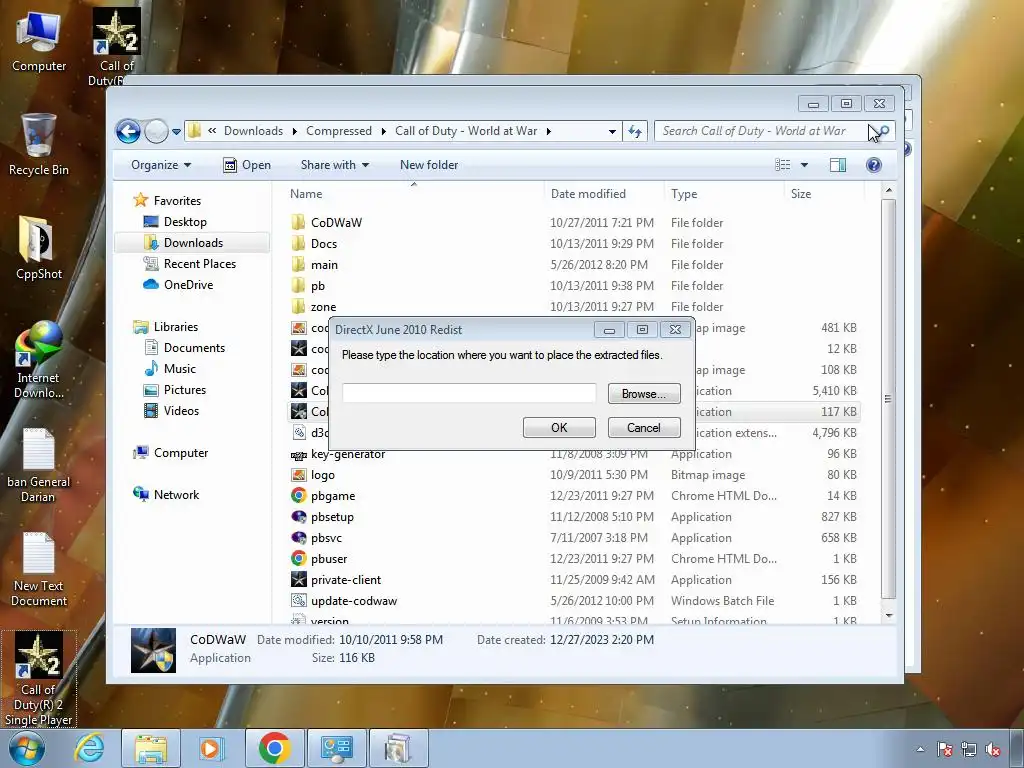Sort files by the Name column header
Image resolution: width=1024 pixels, height=768 pixels.
coord(306,194)
